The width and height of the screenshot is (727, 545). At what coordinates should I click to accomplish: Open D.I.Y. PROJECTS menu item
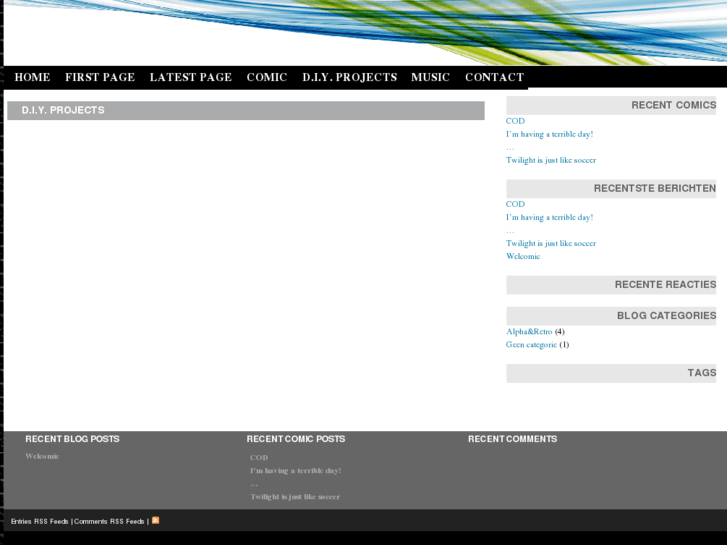click(x=349, y=77)
